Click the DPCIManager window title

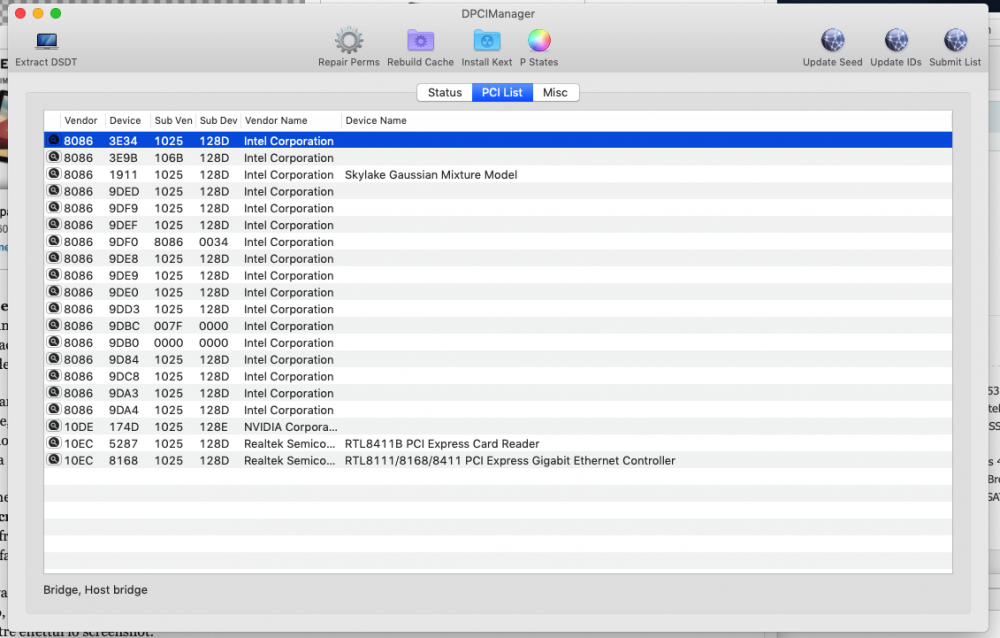498,14
